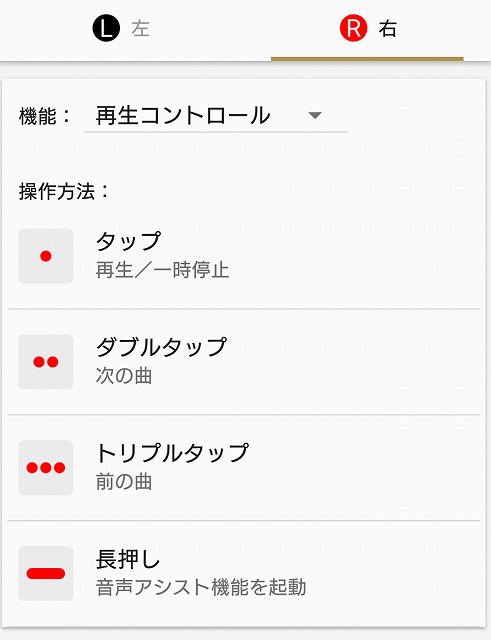Switch to the 左 (left) tab
This screenshot has width=491, height=640.
[x=122, y=29]
